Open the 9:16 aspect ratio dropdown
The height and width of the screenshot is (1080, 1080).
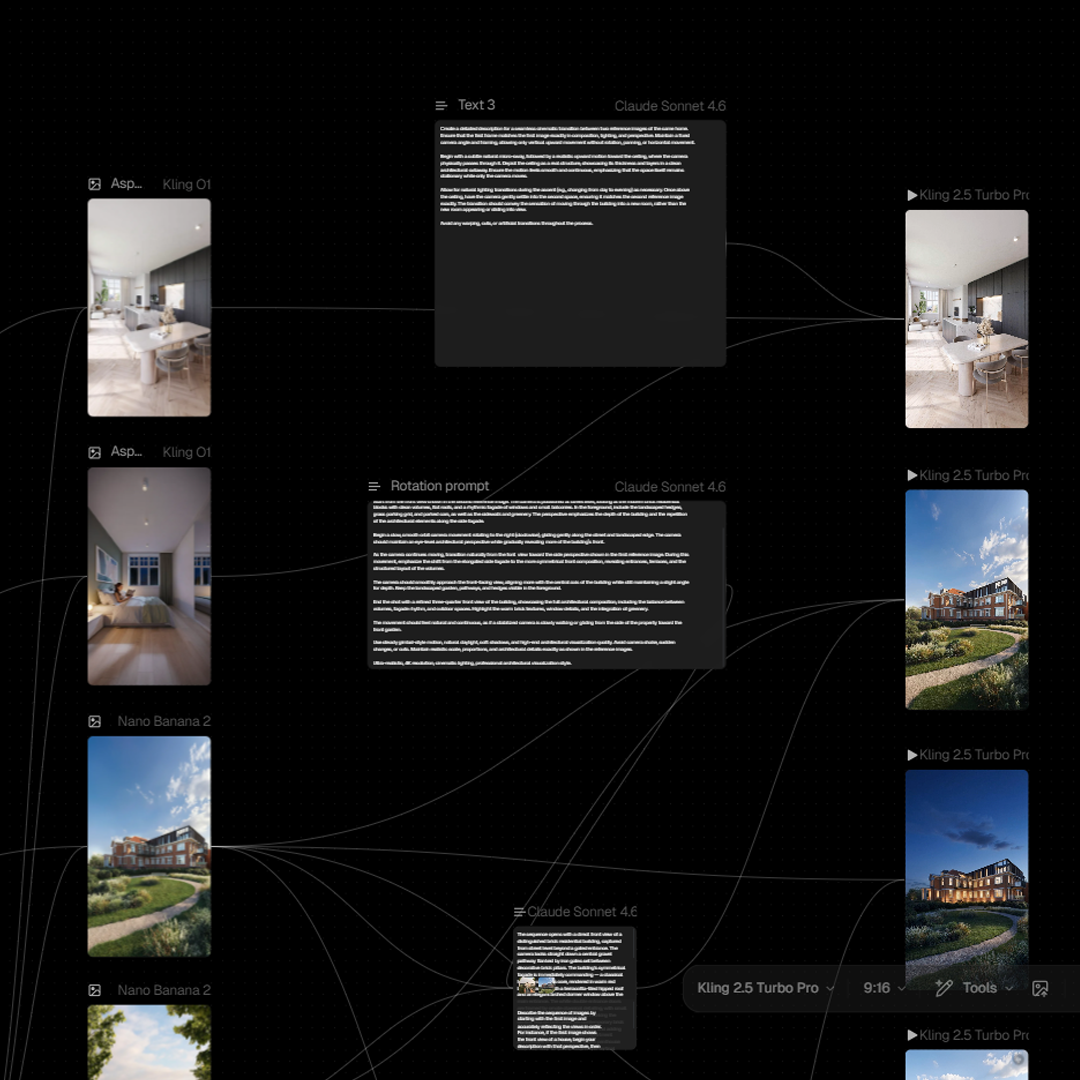pyautogui.click(x=884, y=988)
